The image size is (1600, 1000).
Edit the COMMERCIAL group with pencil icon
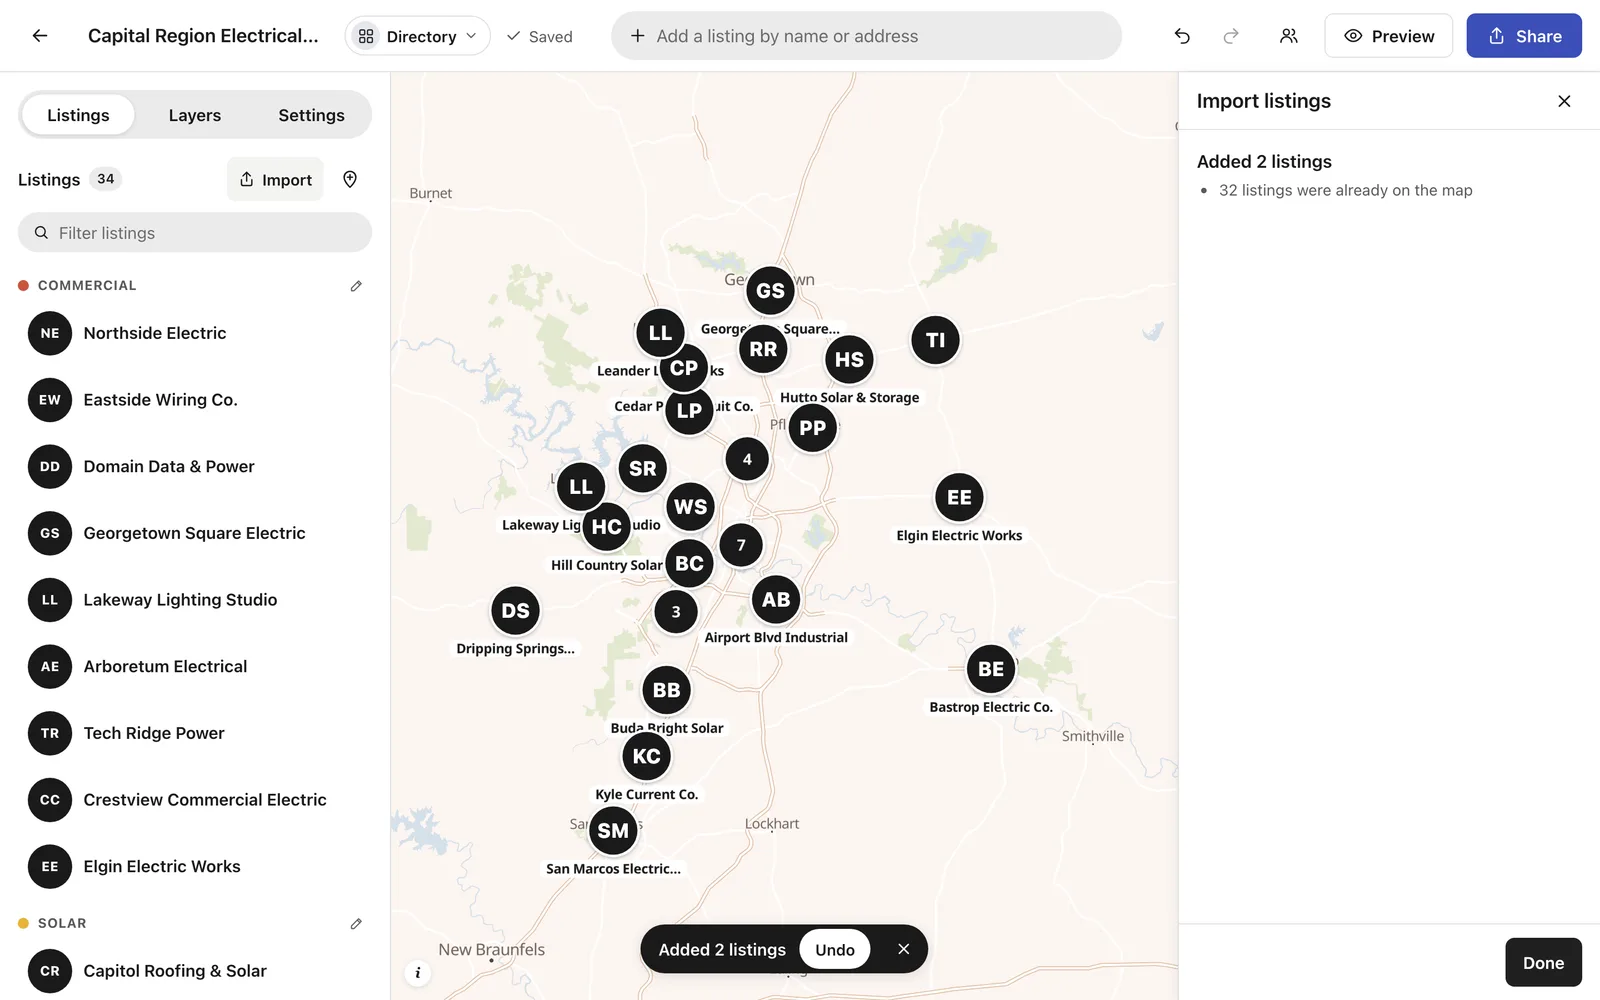pyautogui.click(x=356, y=286)
